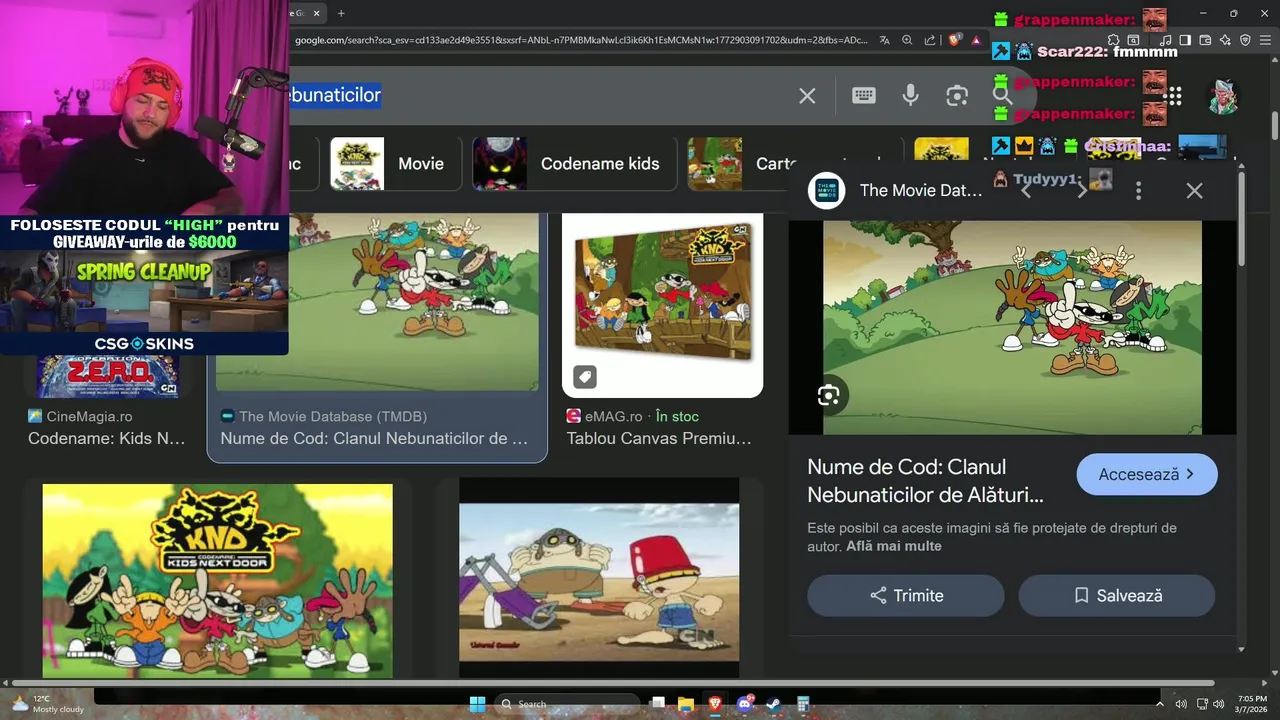Go to the next image in preview panel
1280x720 pixels.
click(x=1082, y=190)
